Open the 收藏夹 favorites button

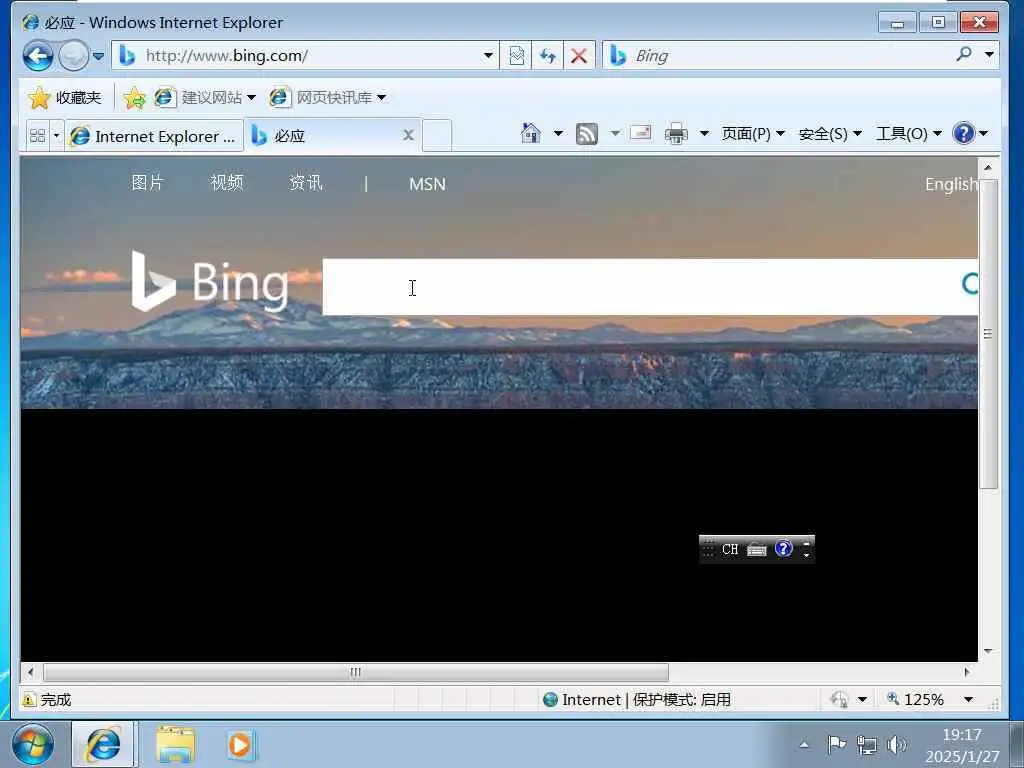65,97
